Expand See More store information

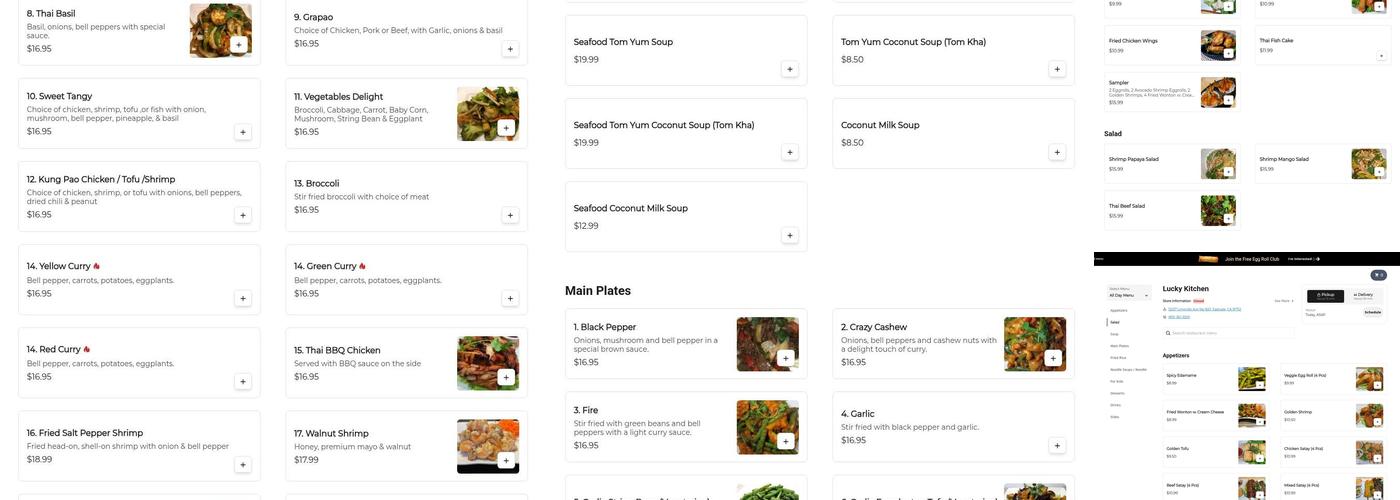pyautogui.click(x=1283, y=300)
